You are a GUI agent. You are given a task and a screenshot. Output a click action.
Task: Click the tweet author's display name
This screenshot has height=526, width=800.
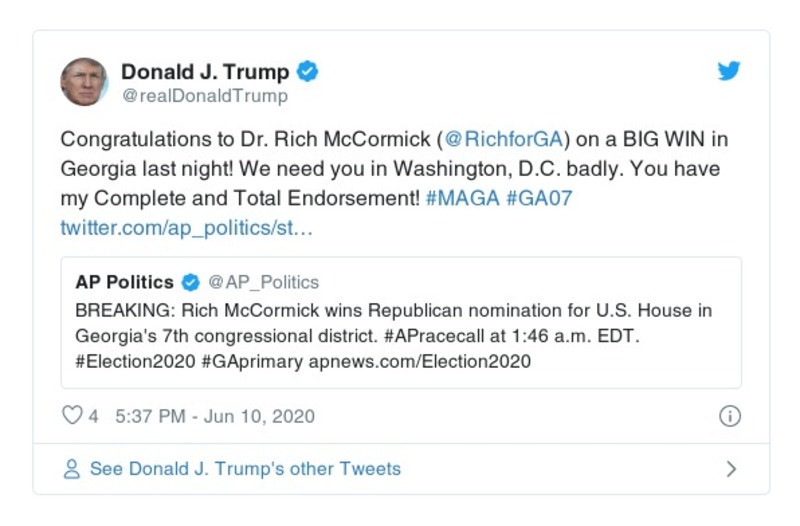[205, 72]
